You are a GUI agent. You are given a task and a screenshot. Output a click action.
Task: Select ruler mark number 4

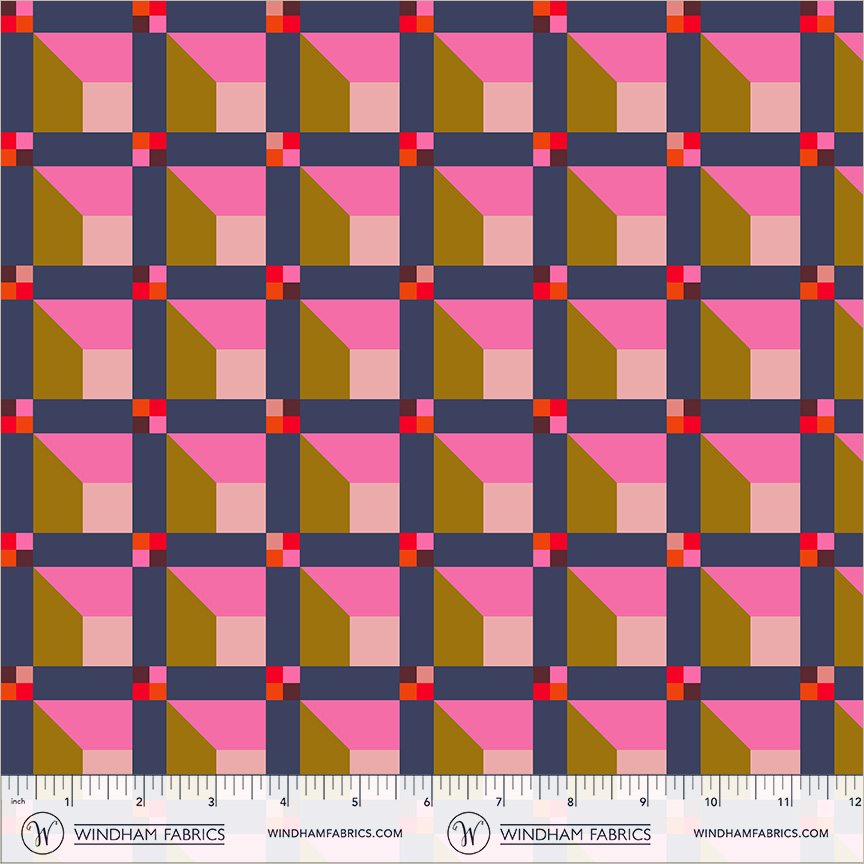point(283,802)
